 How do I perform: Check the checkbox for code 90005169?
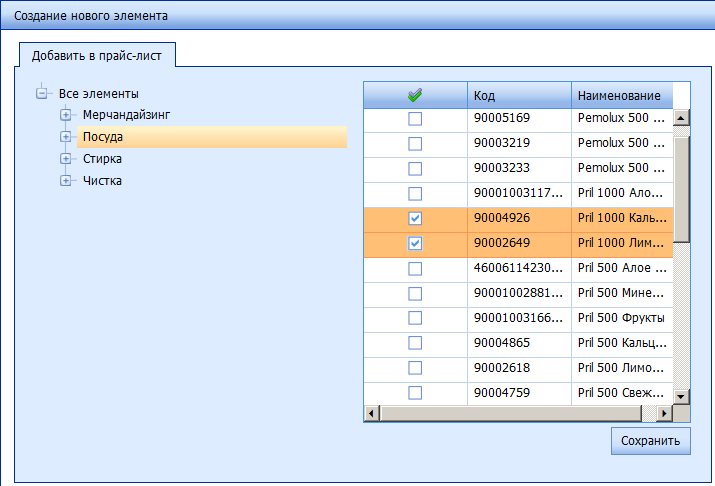415,119
